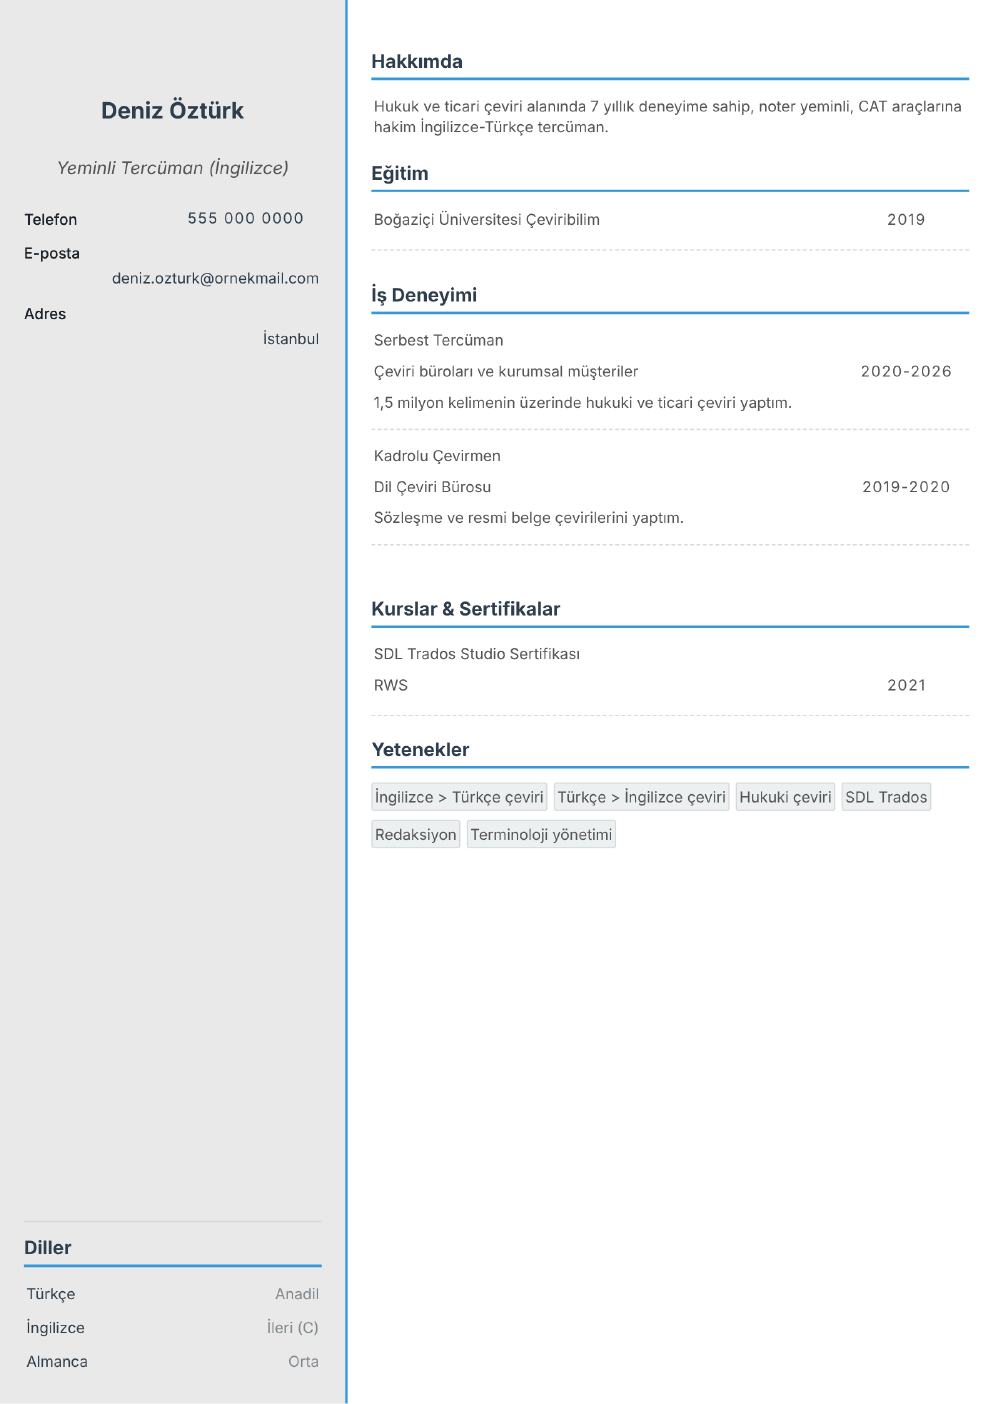Click the date range 2019-2020

[906, 487]
